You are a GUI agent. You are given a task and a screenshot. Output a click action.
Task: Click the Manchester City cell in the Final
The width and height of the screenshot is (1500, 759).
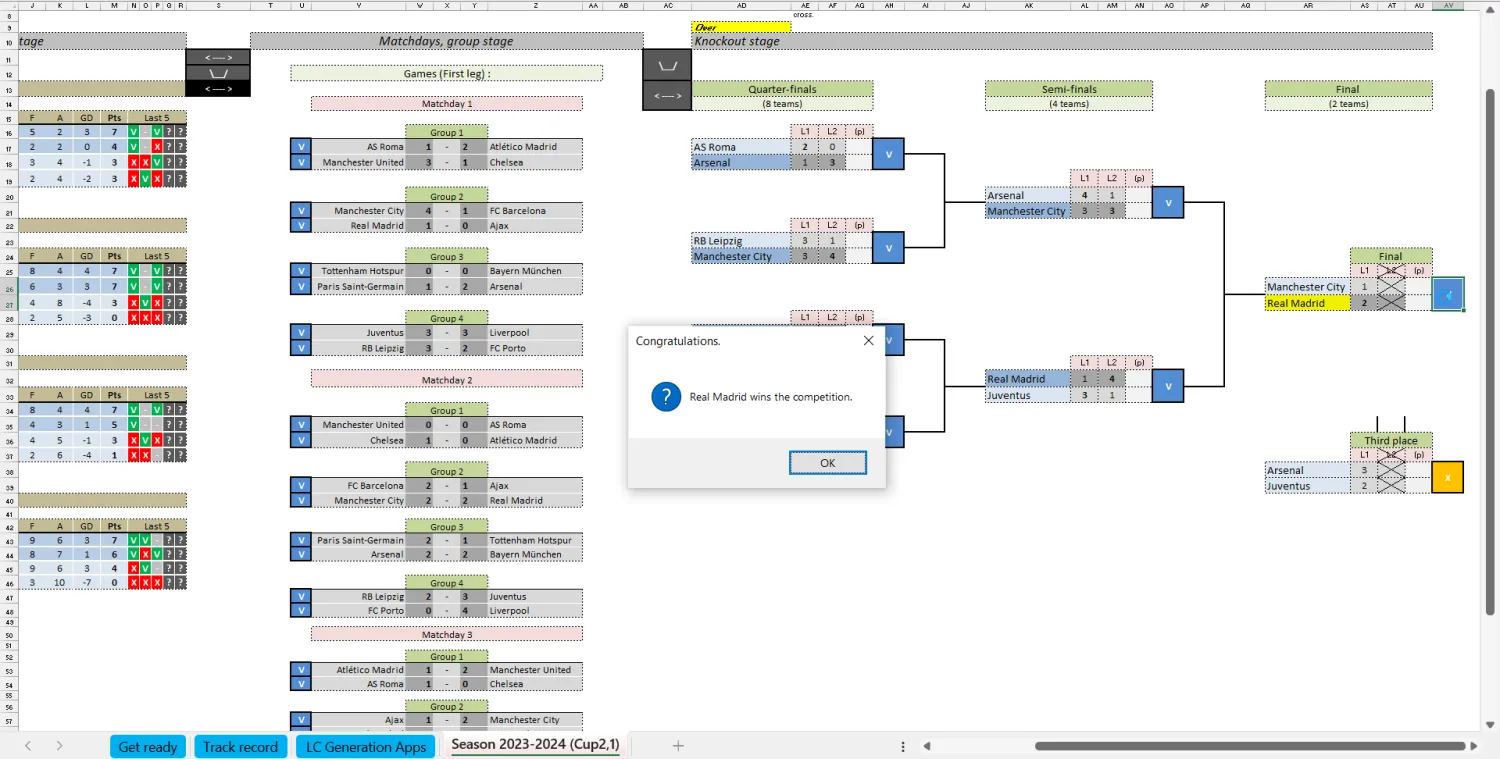pos(1307,287)
